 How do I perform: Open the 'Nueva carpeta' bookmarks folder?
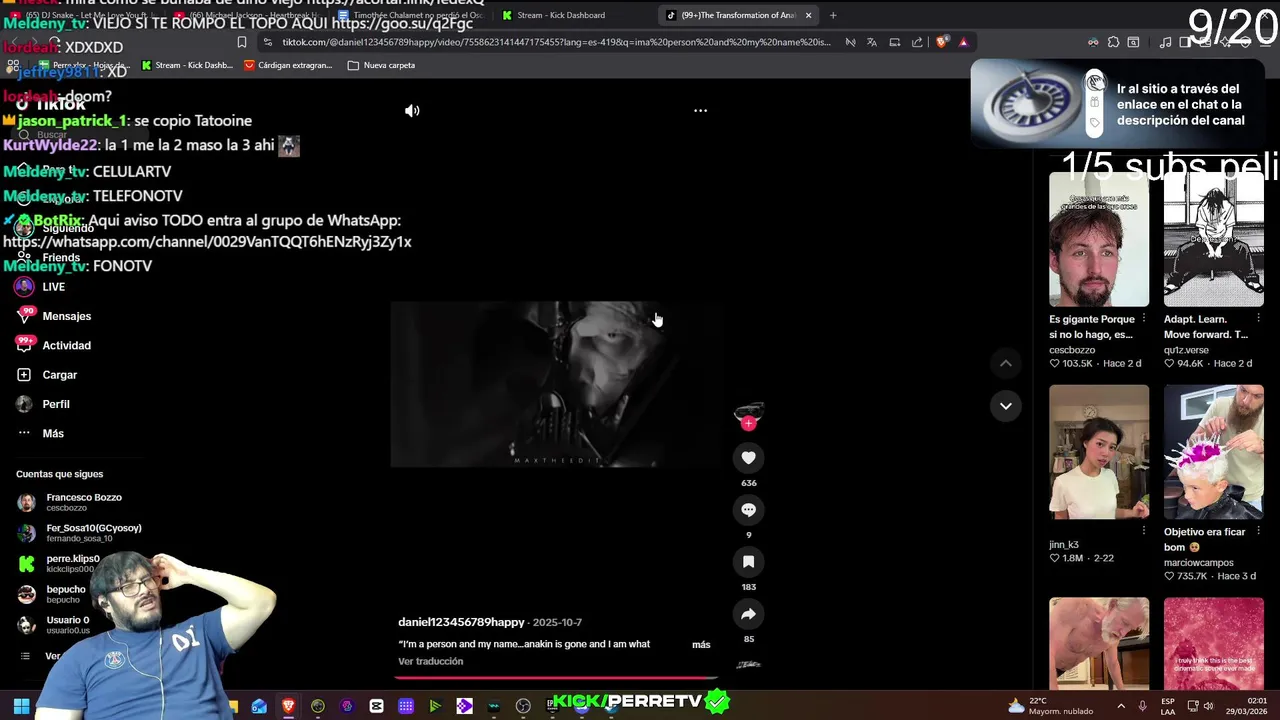[x=381, y=65]
